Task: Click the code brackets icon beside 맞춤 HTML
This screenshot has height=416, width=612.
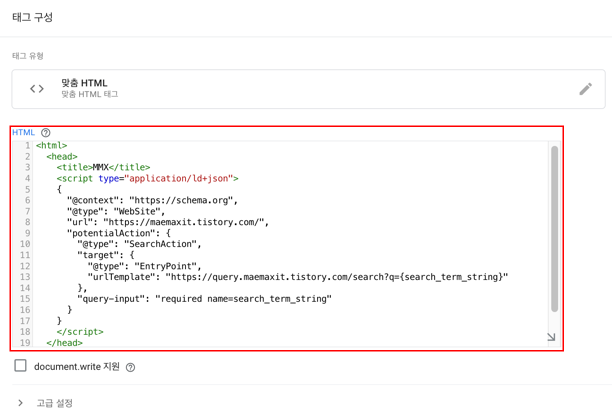Action: [37, 89]
